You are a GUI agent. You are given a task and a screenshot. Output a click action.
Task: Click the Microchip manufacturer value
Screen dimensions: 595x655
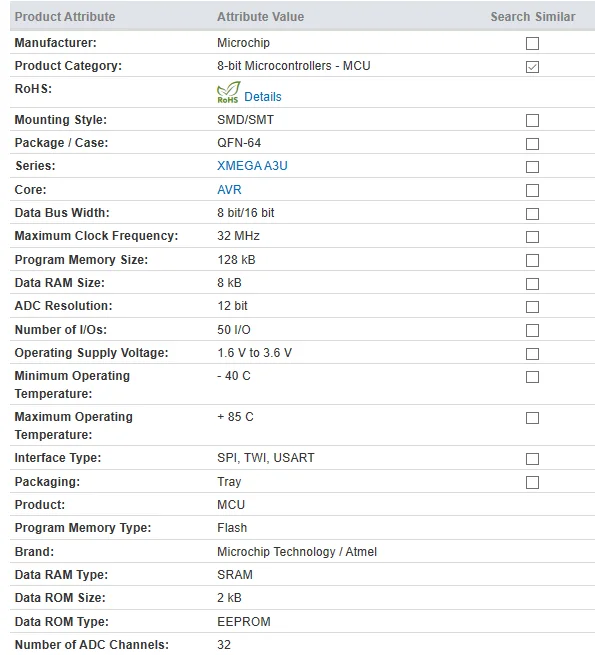pos(243,43)
